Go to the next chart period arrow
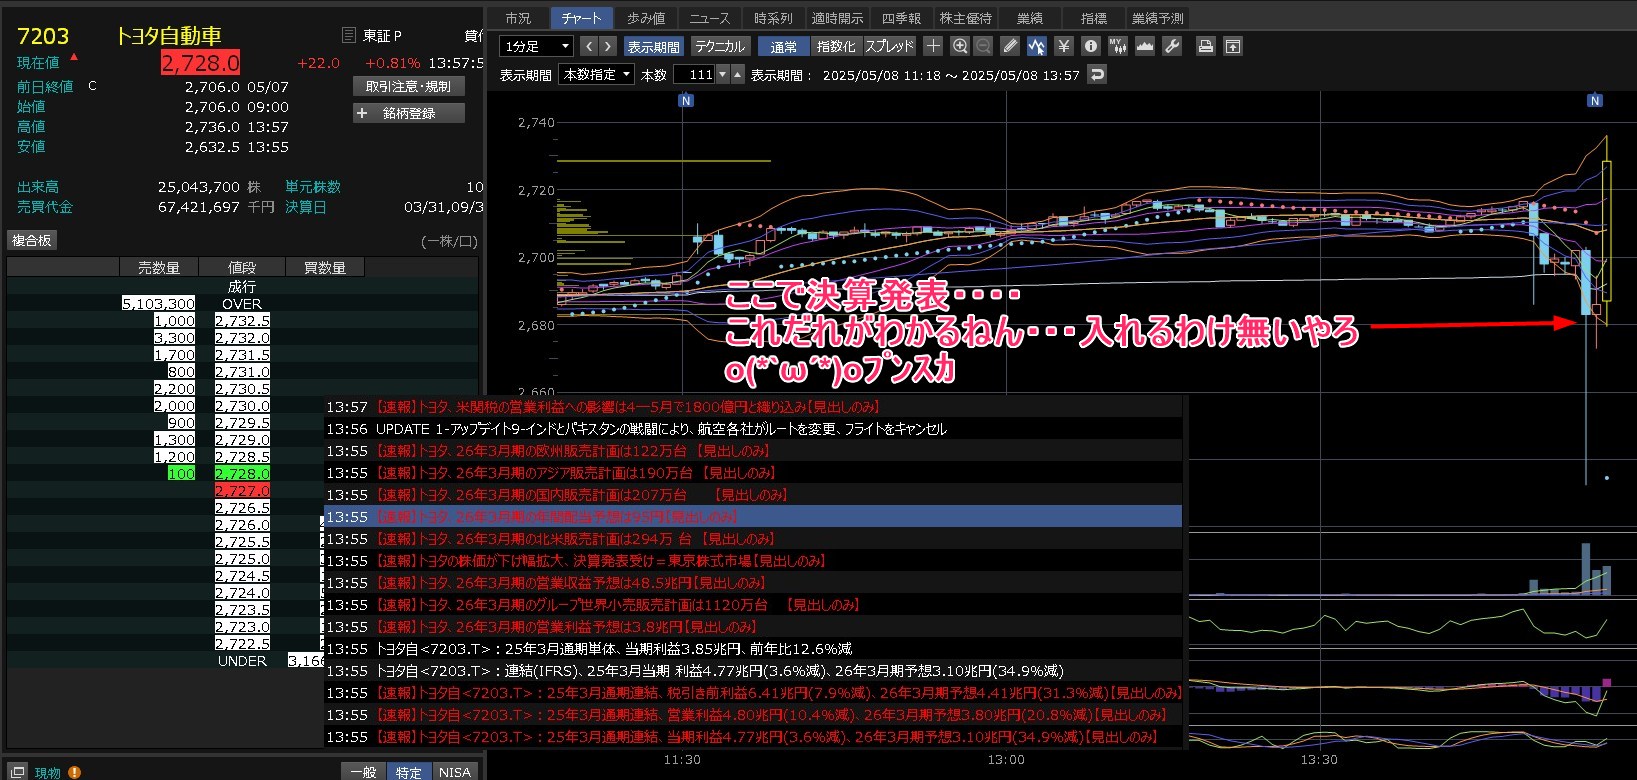1637x780 pixels. pyautogui.click(x=608, y=46)
